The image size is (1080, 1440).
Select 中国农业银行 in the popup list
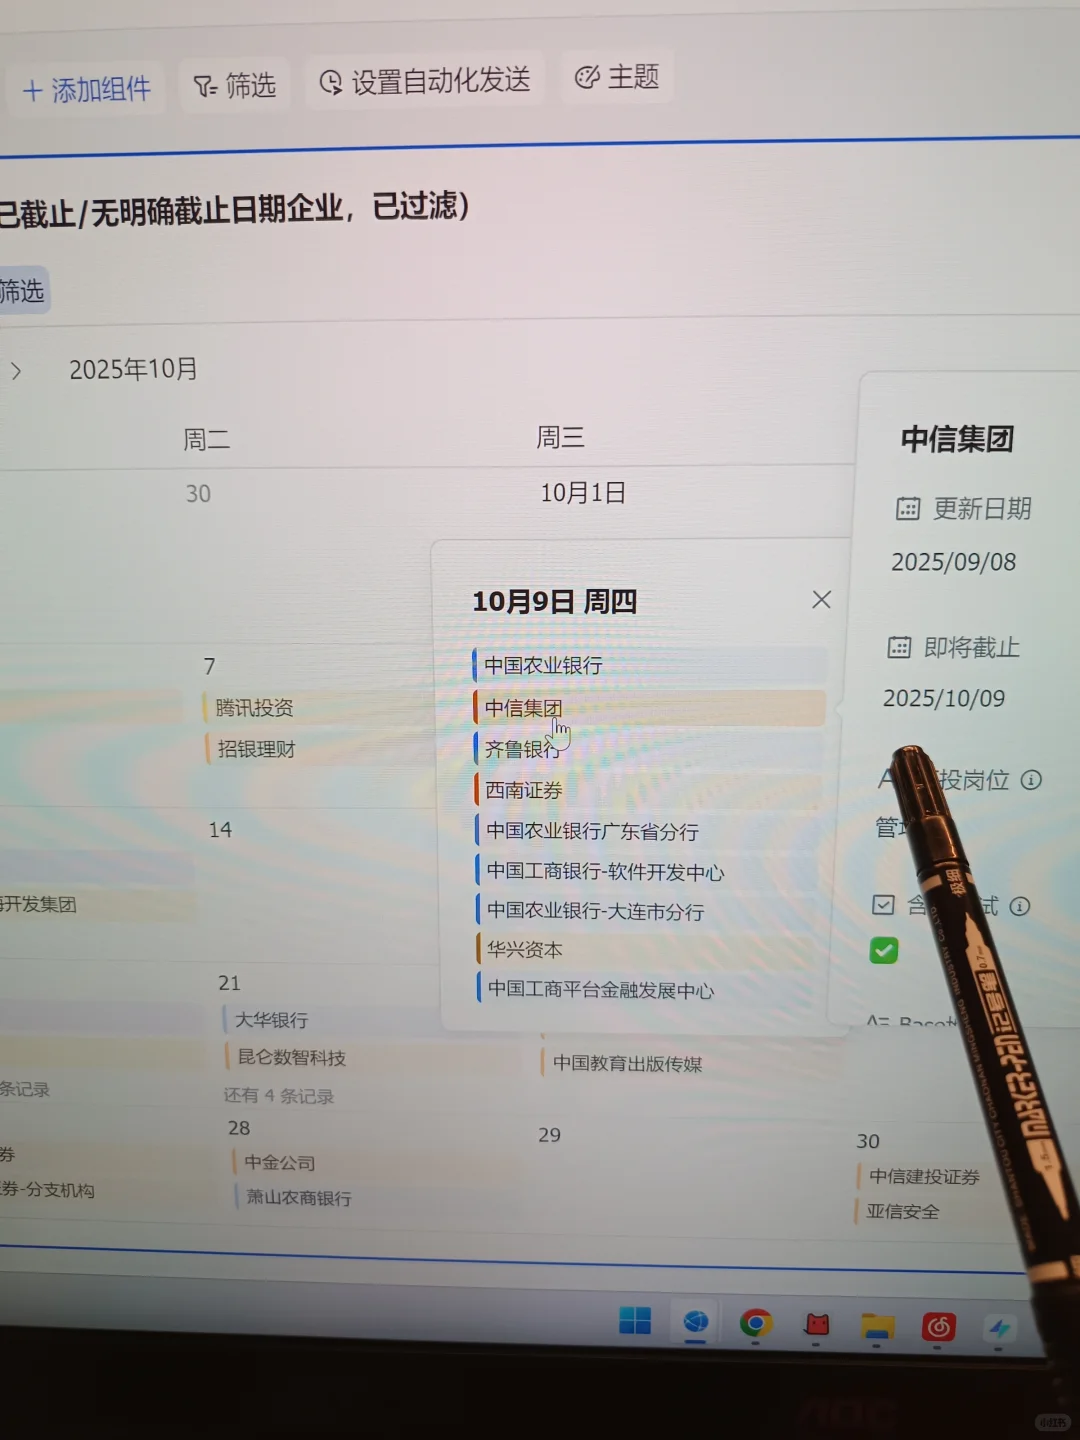pos(650,665)
